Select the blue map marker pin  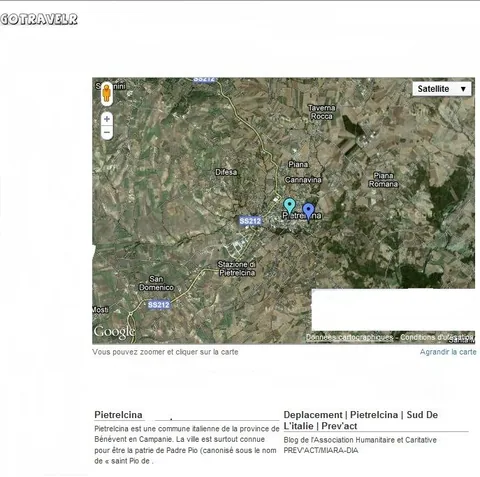point(308,211)
